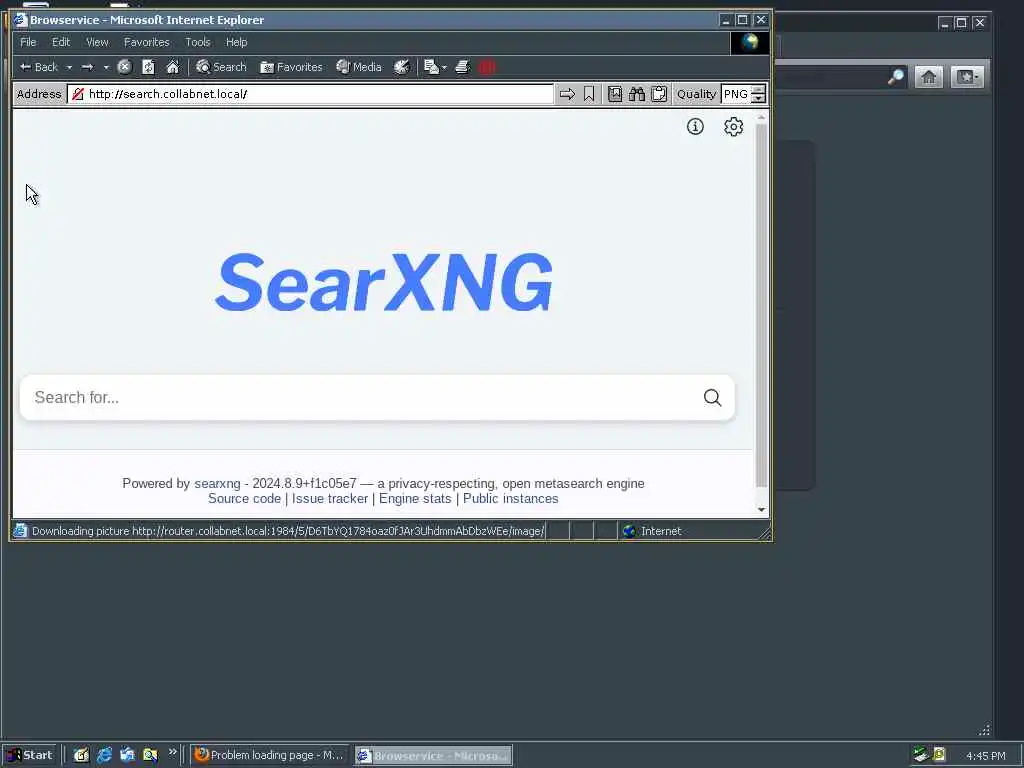Click the binoculars icon in address bar

tap(637, 94)
